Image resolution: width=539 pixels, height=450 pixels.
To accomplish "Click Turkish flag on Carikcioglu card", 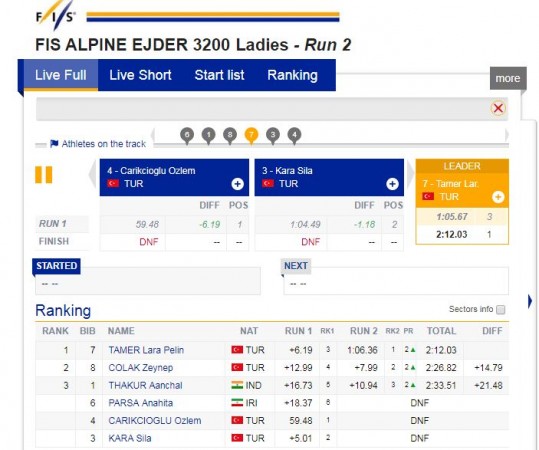I will 113,184.
